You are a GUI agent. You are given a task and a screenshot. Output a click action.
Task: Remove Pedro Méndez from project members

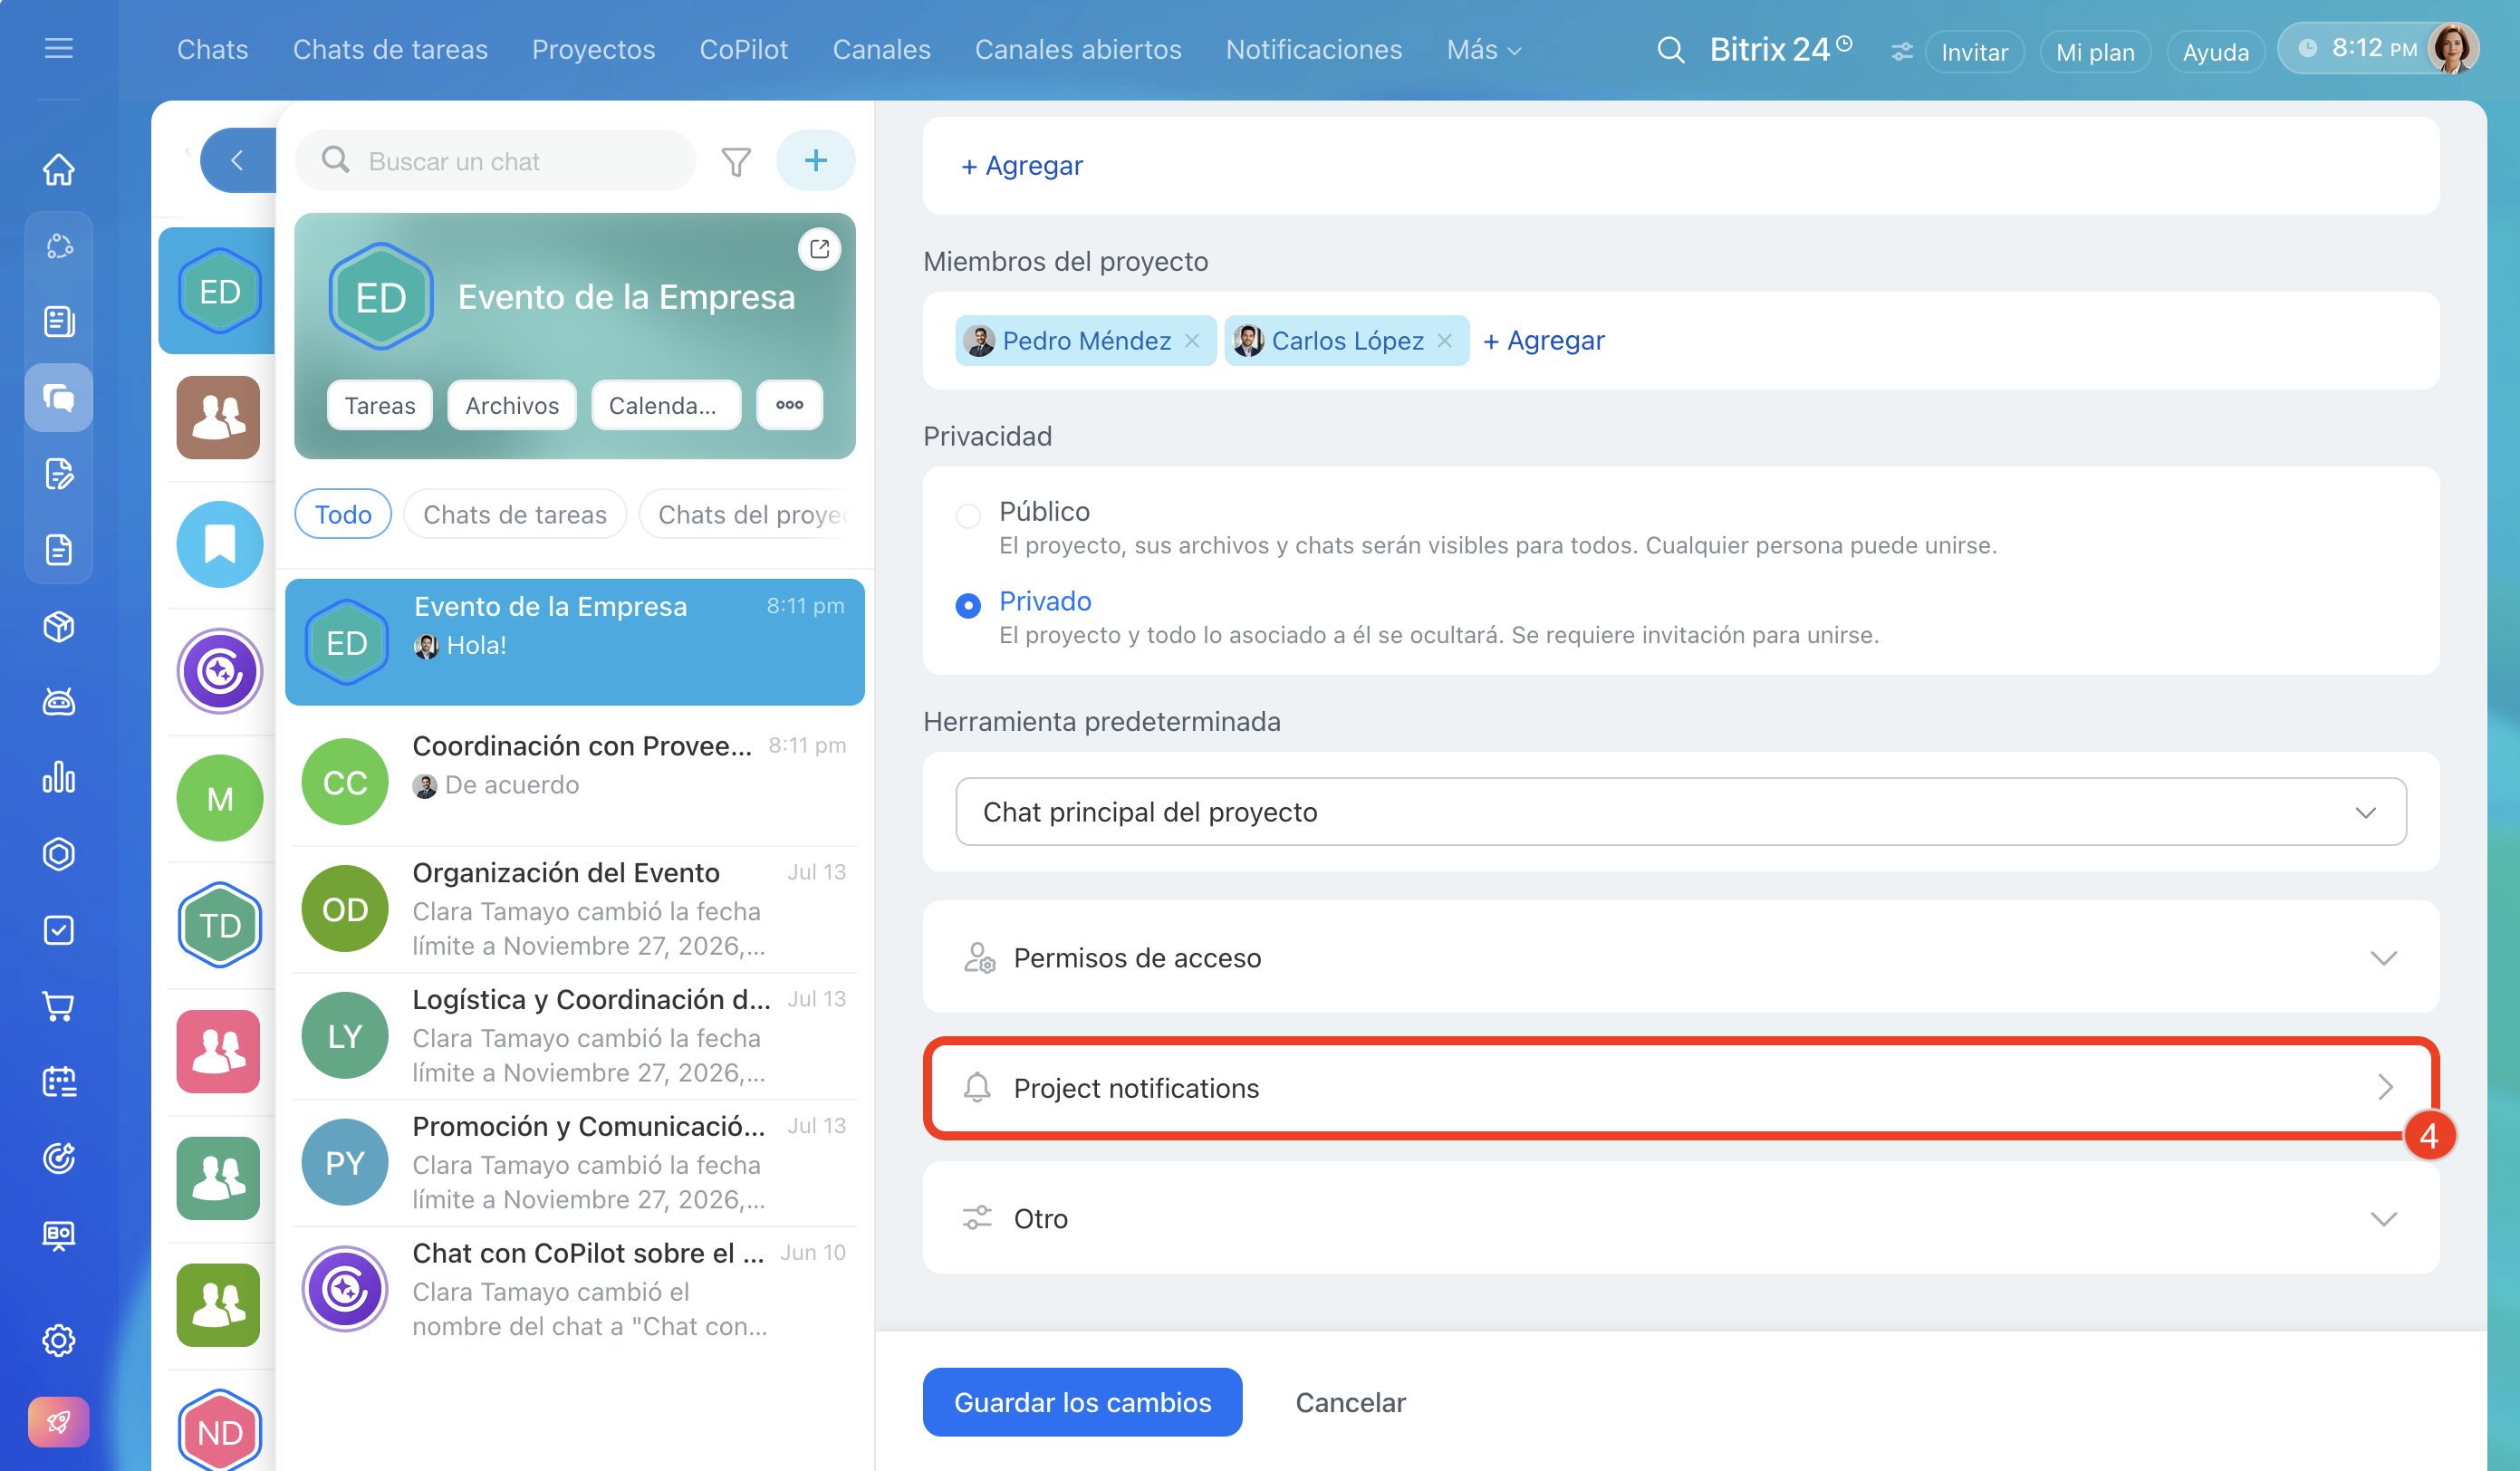pyautogui.click(x=1192, y=341)
